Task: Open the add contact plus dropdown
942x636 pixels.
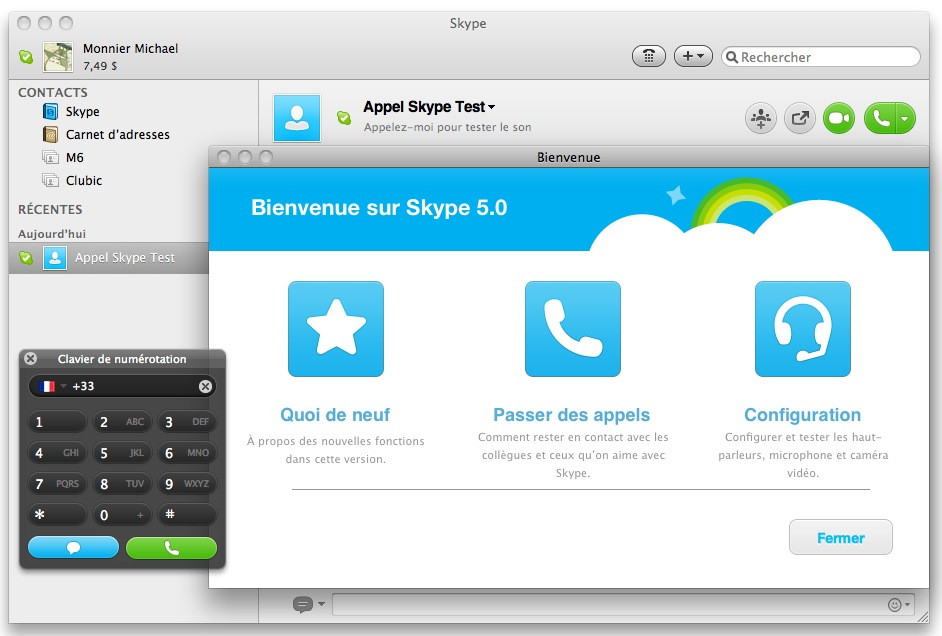Action: [x=693, y=56]
